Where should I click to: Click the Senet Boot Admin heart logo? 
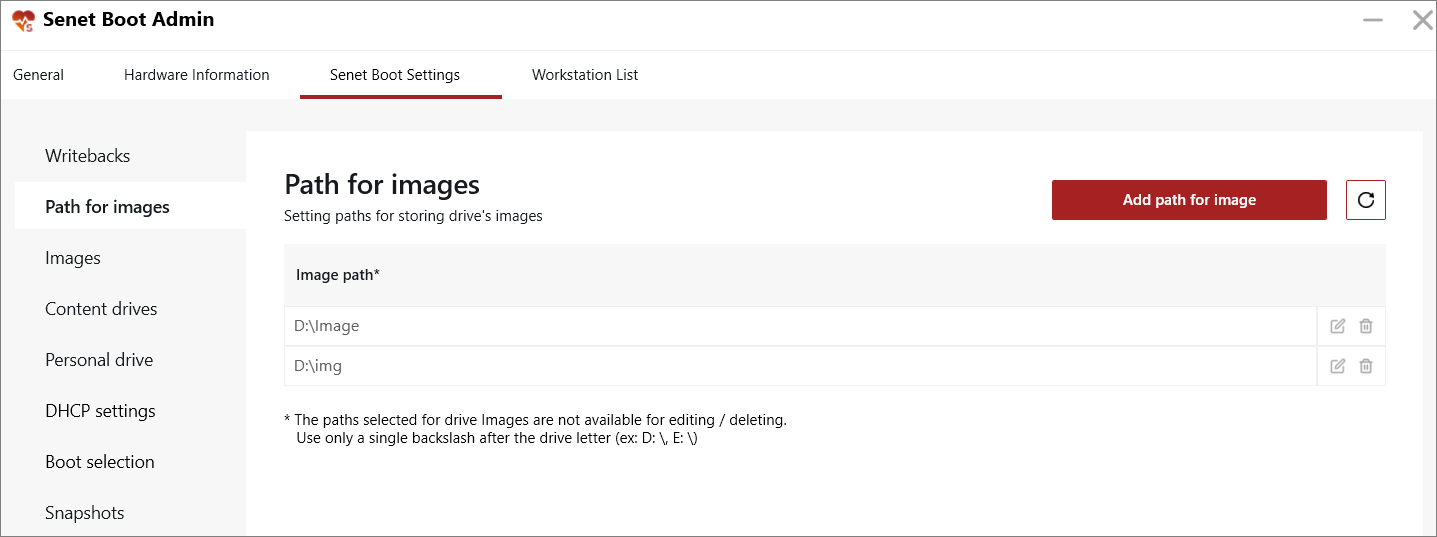tap(23, 20)
